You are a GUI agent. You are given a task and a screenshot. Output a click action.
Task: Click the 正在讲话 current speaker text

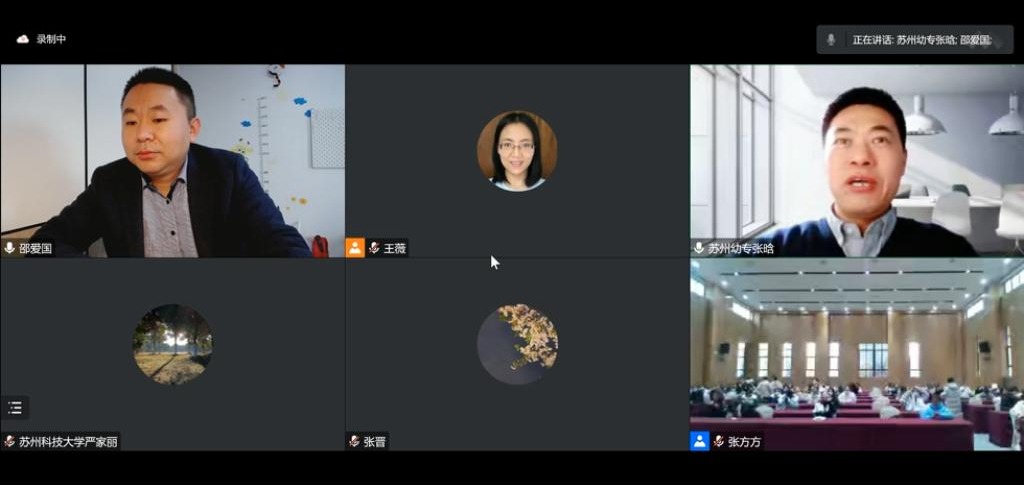(922, 40)
